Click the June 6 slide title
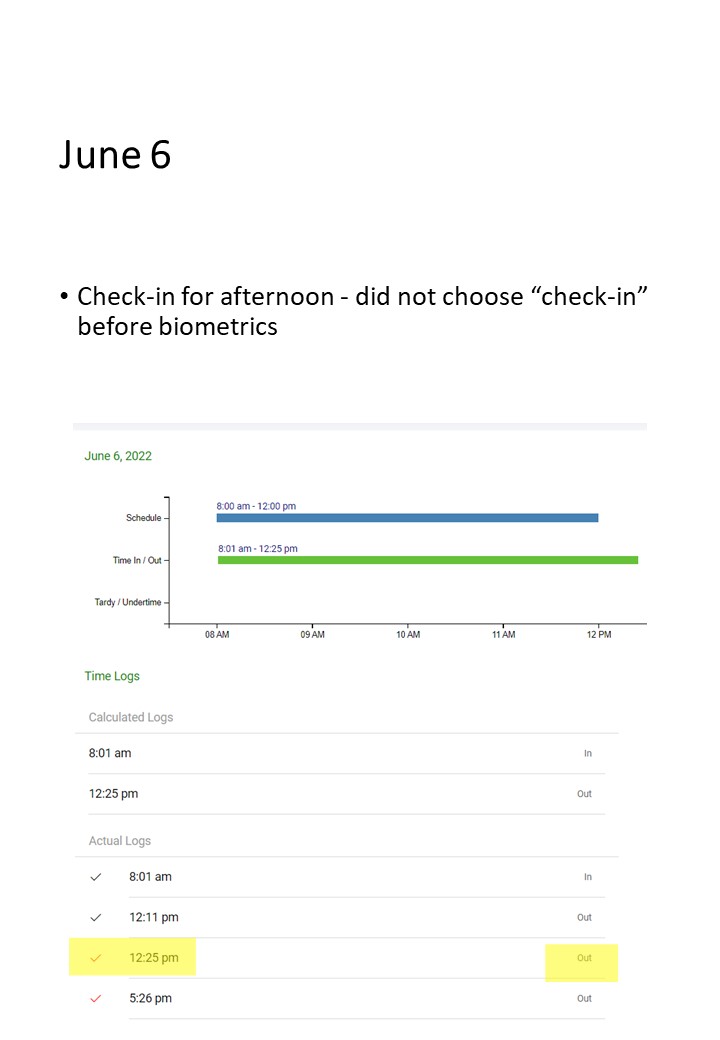The width and height of the screenshot is (720, 1040). pyautogui.click(x=115, y=155)
